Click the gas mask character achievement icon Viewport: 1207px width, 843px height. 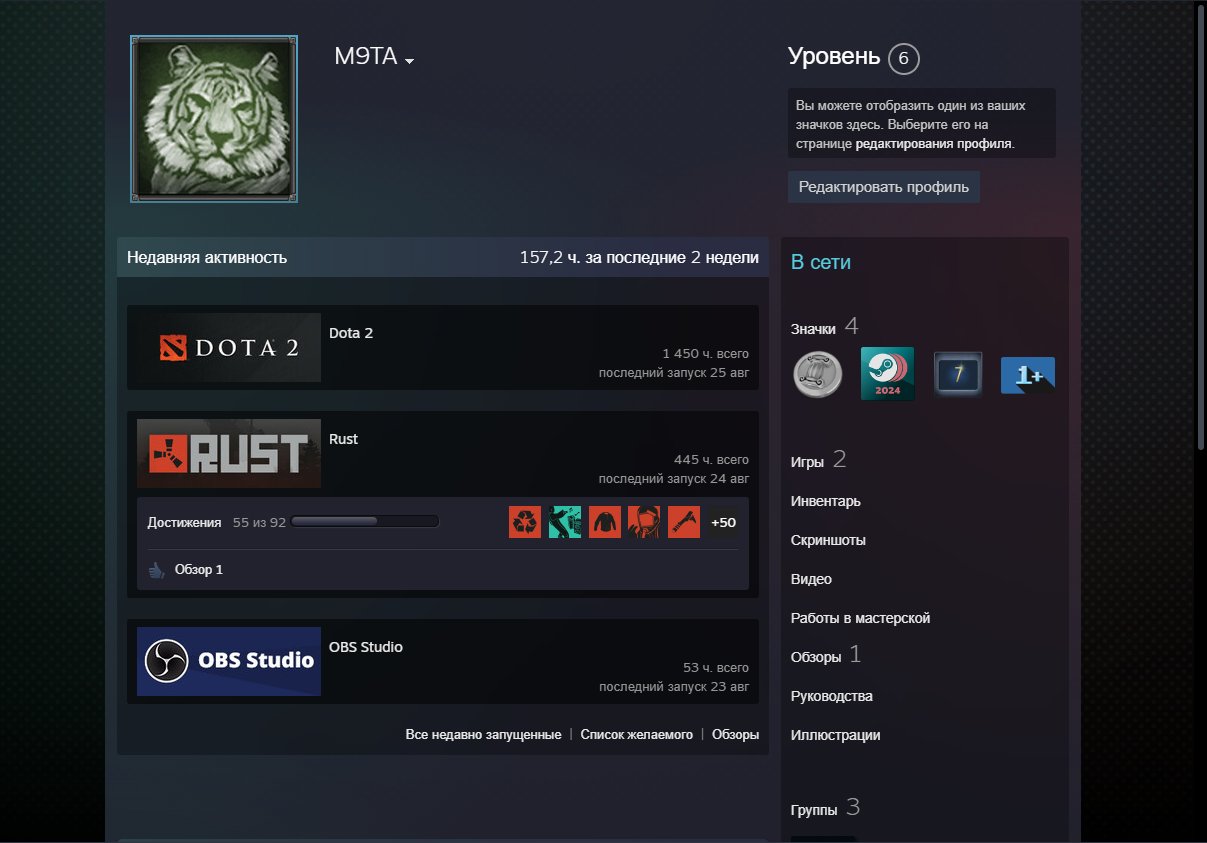[644, 522]
